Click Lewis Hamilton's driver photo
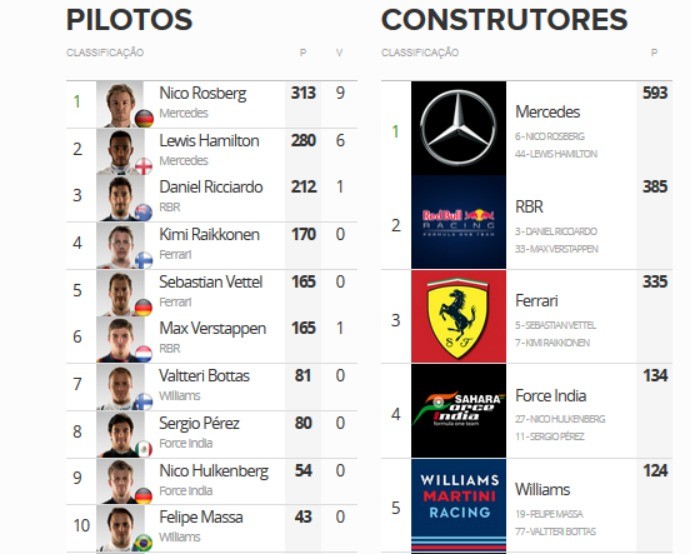 point(122,150)
